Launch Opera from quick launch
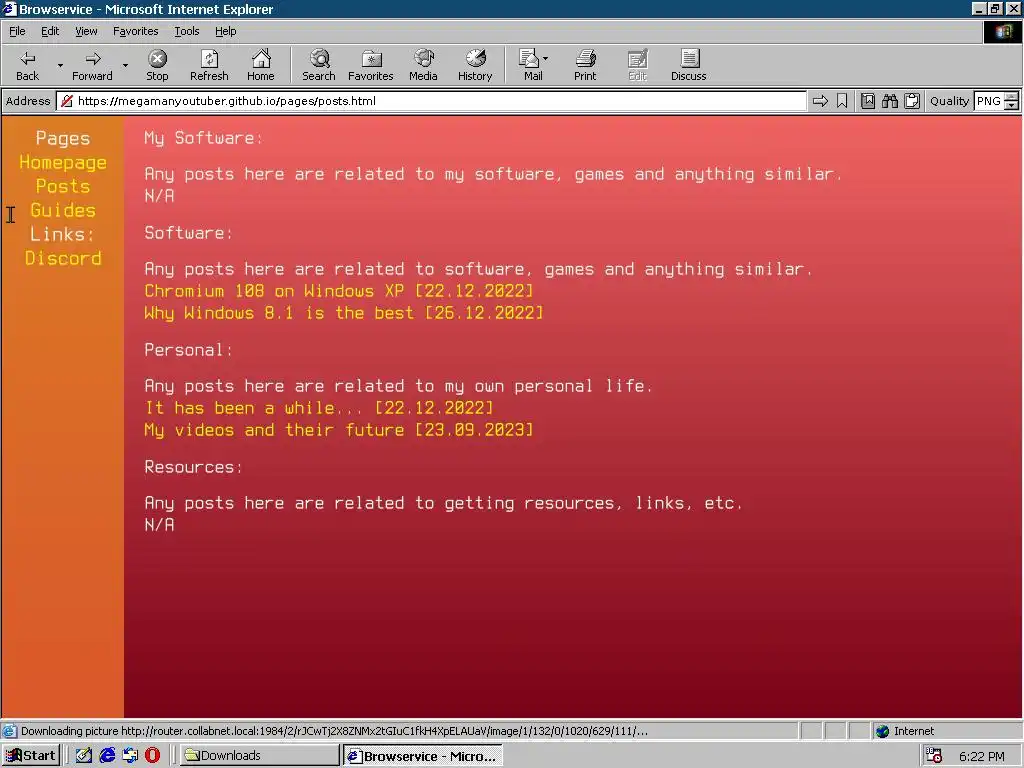The width and height of the screenshot is (1024, 768). click(x=152, y=756)
